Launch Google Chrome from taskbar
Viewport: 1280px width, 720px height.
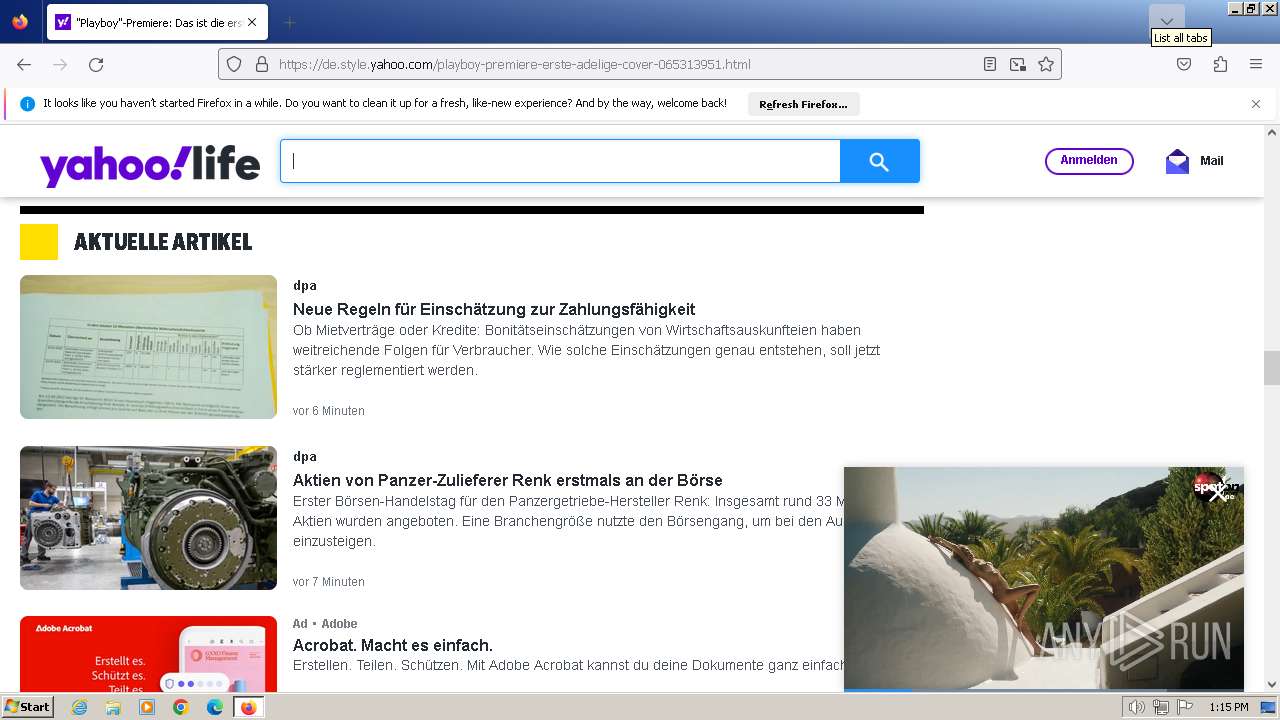tap(181, 707)
